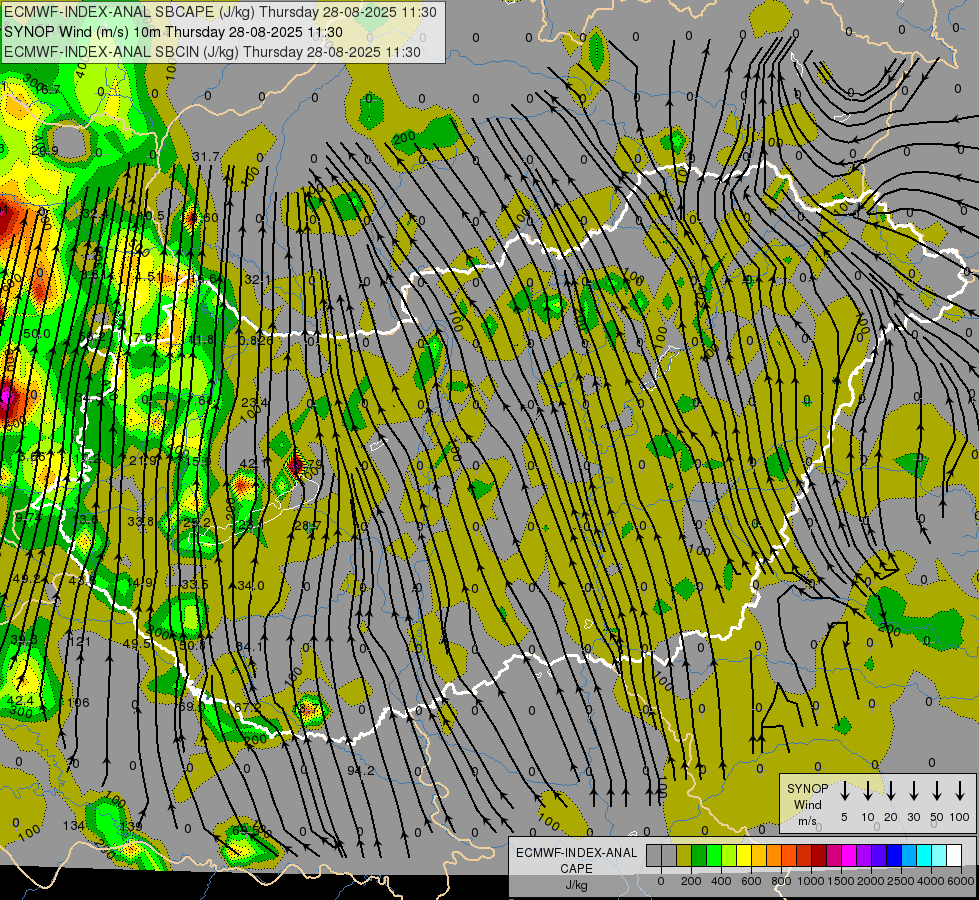Click the SBCAPE title line in header box
979x900 pixels.
220,12
